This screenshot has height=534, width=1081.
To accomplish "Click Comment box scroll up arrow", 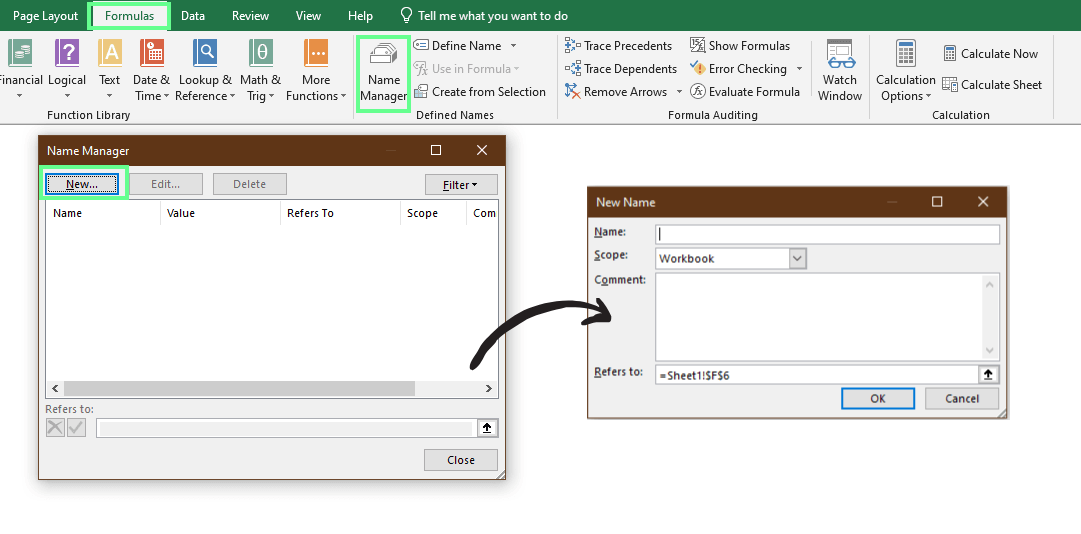I will point(990,283).
